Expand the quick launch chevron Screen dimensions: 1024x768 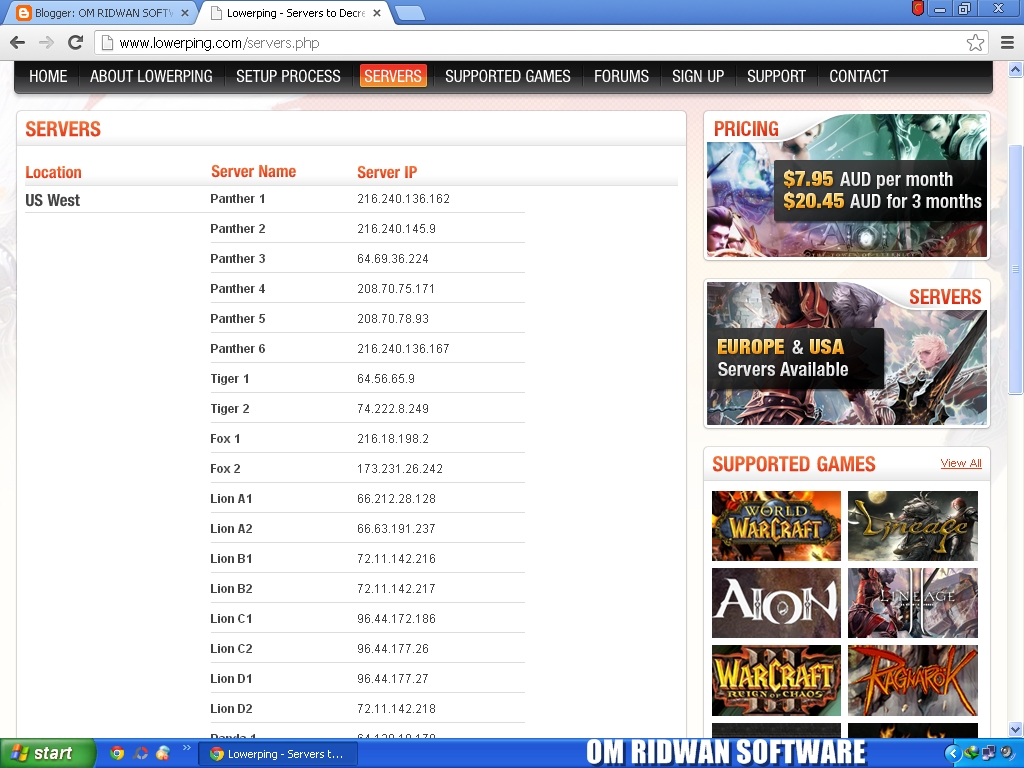(187, 748)
